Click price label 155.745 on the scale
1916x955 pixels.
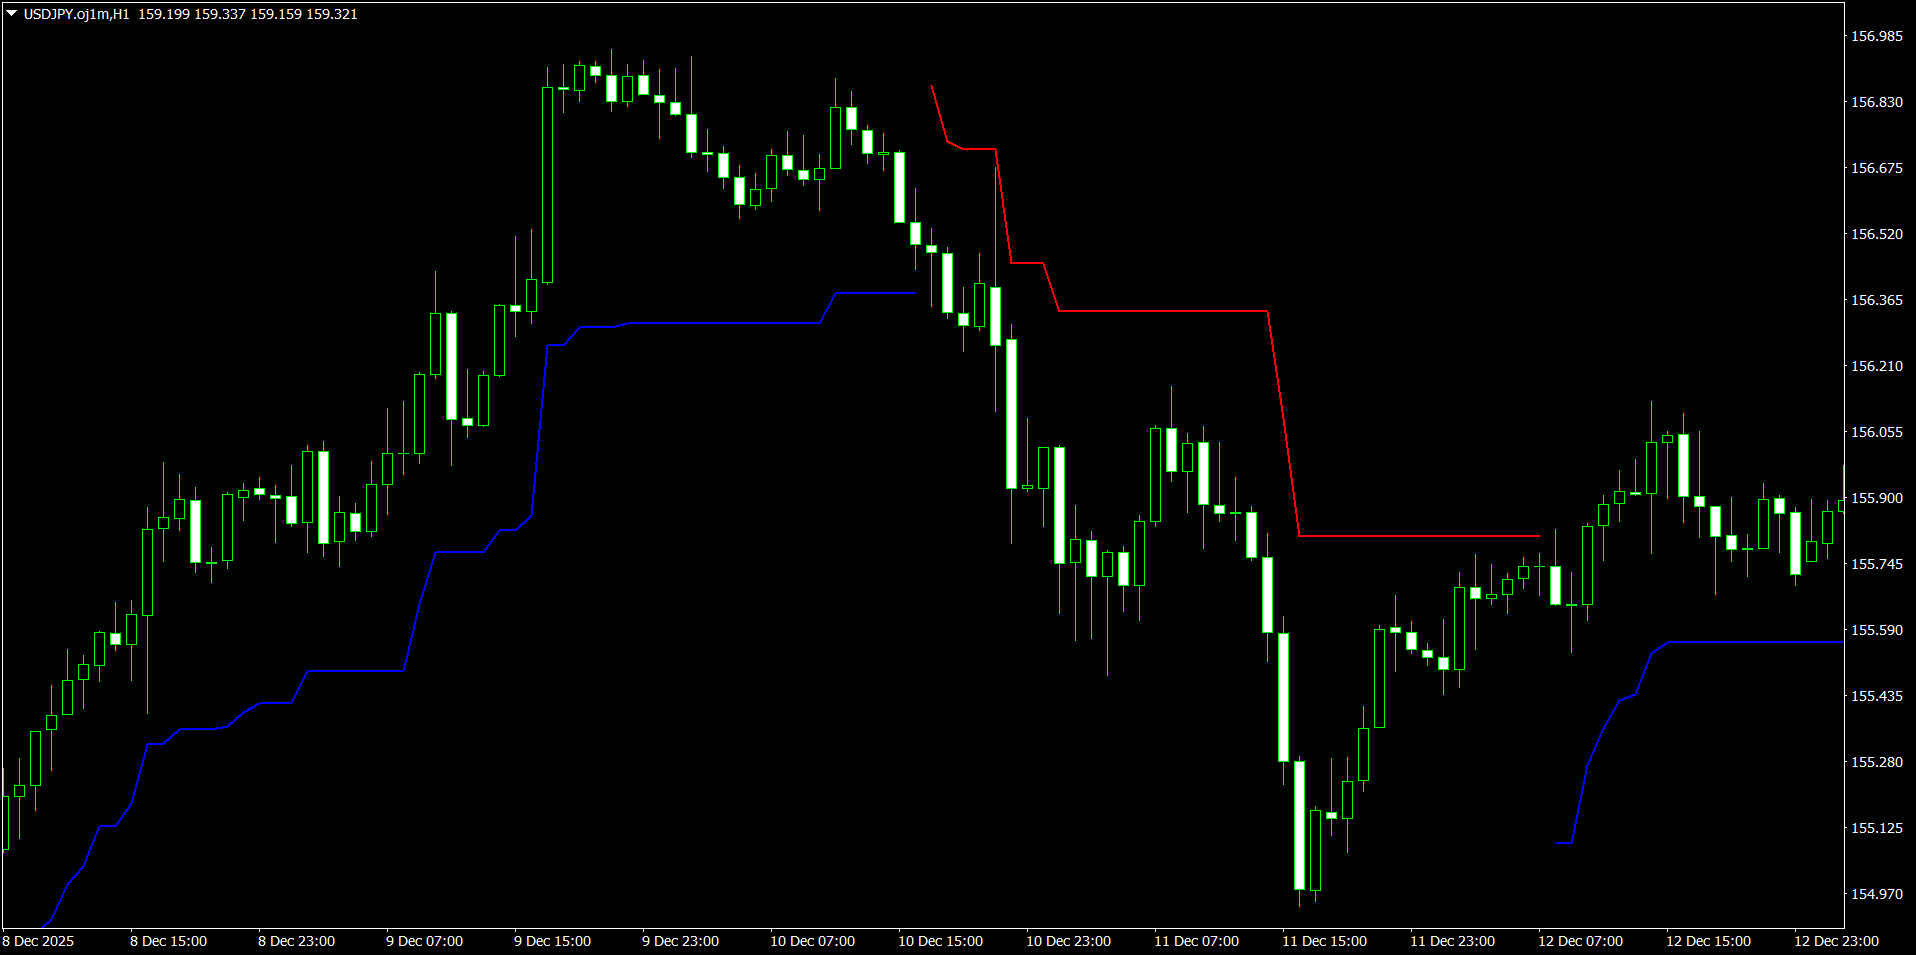pos(1876,564)
